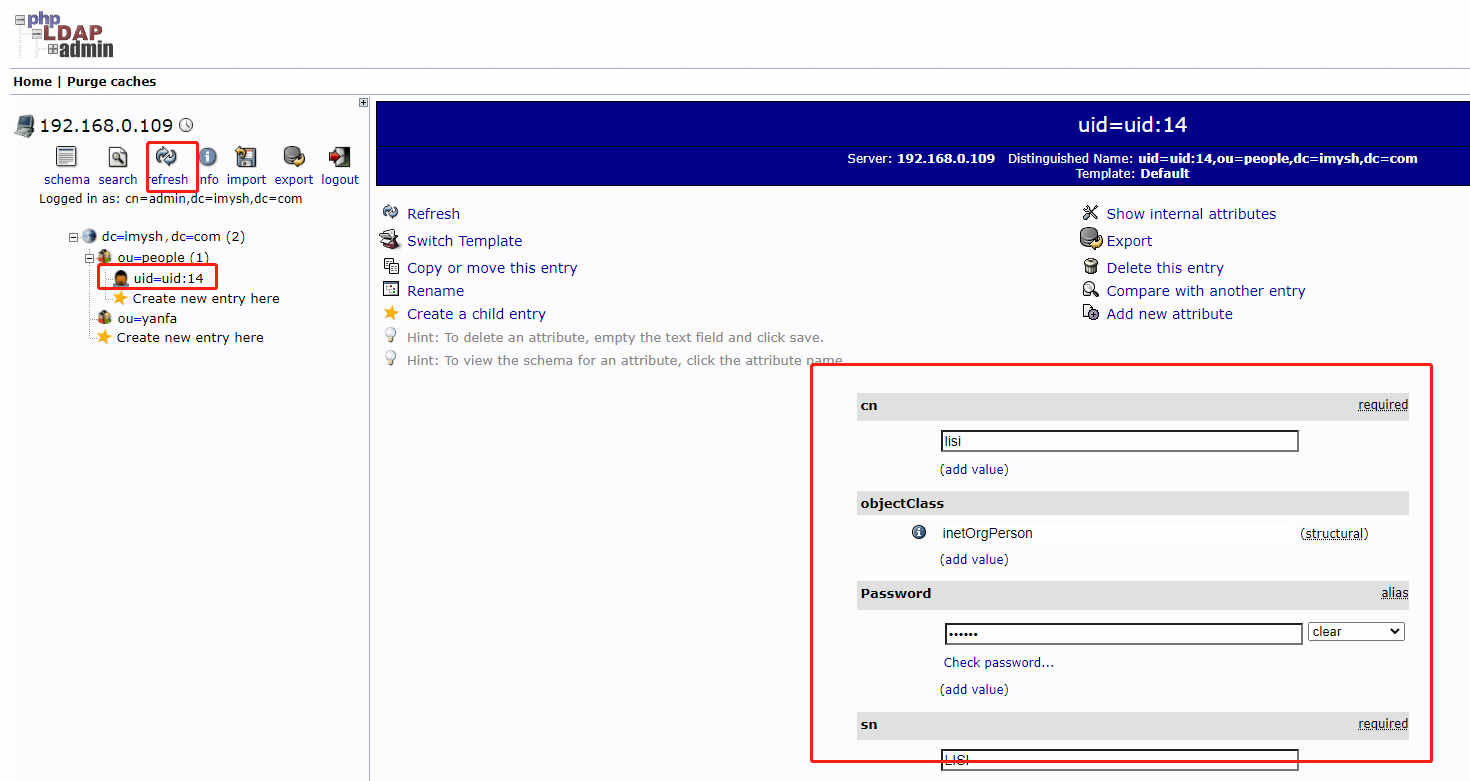Viewport: 1470px width, 781px height.
Task: Open server info via the info icon
Action: [x=209, y=158]
